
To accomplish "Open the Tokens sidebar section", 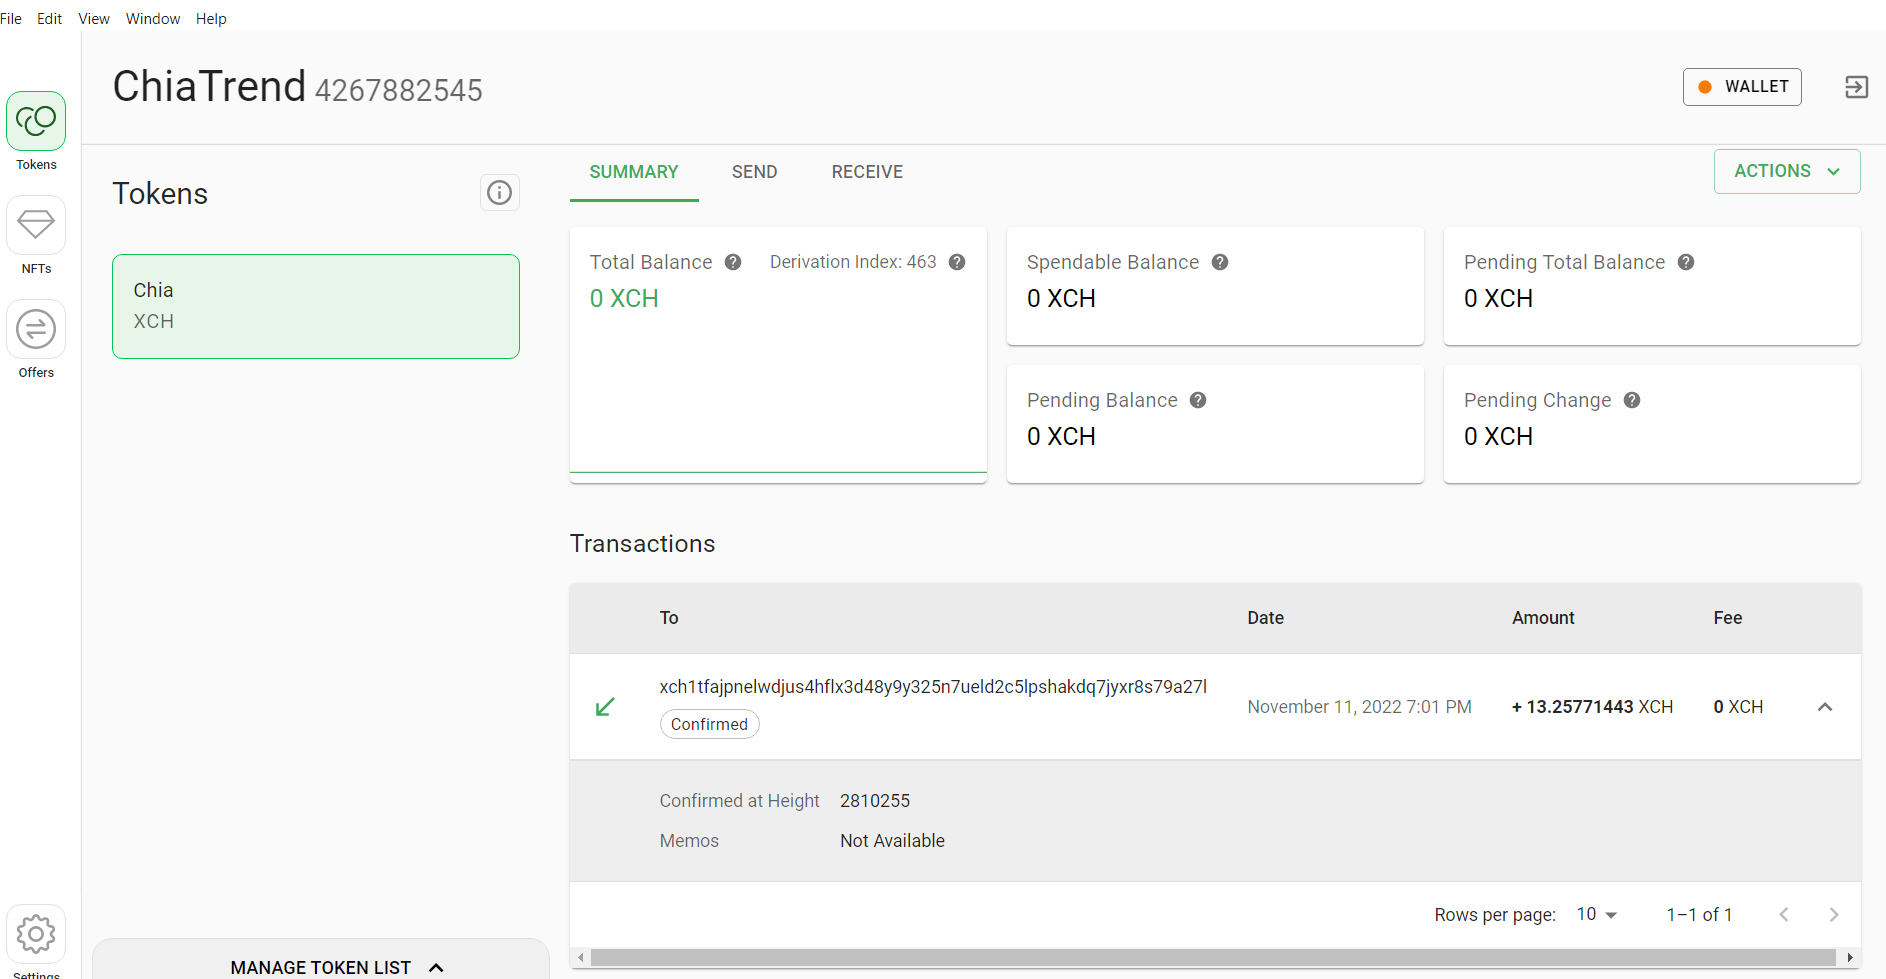I will pos(36,121).
